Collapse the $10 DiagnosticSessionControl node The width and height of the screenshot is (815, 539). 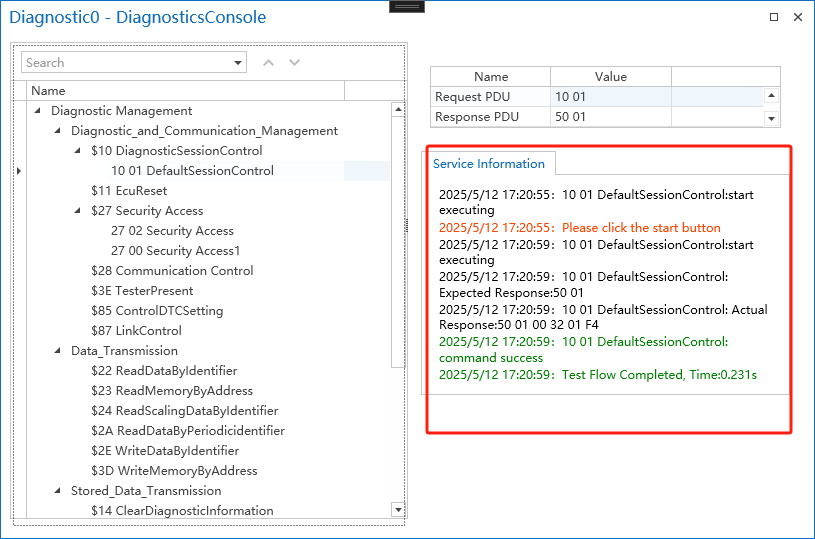click(x=79, y=151)
